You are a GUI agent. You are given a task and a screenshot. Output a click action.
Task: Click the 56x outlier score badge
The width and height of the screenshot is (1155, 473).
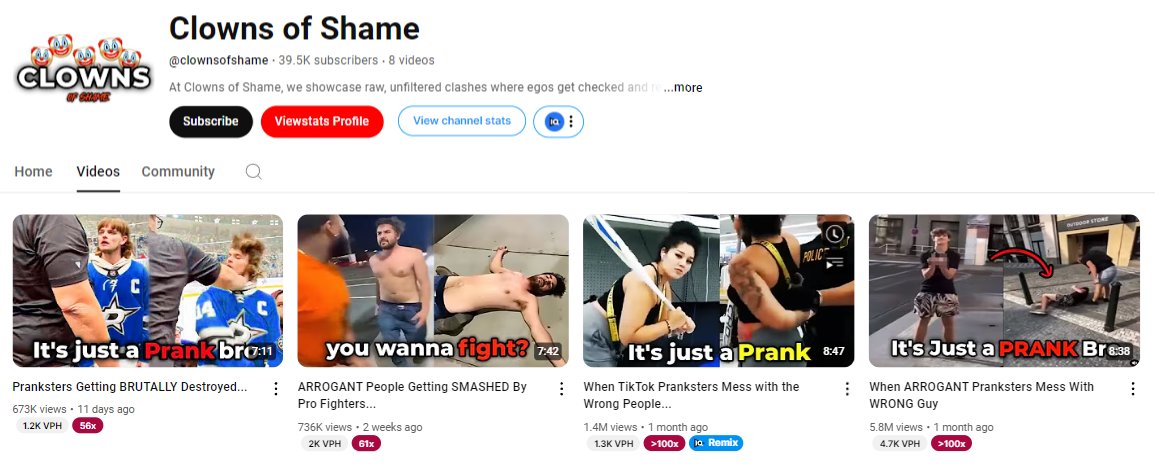pos(88,426)
